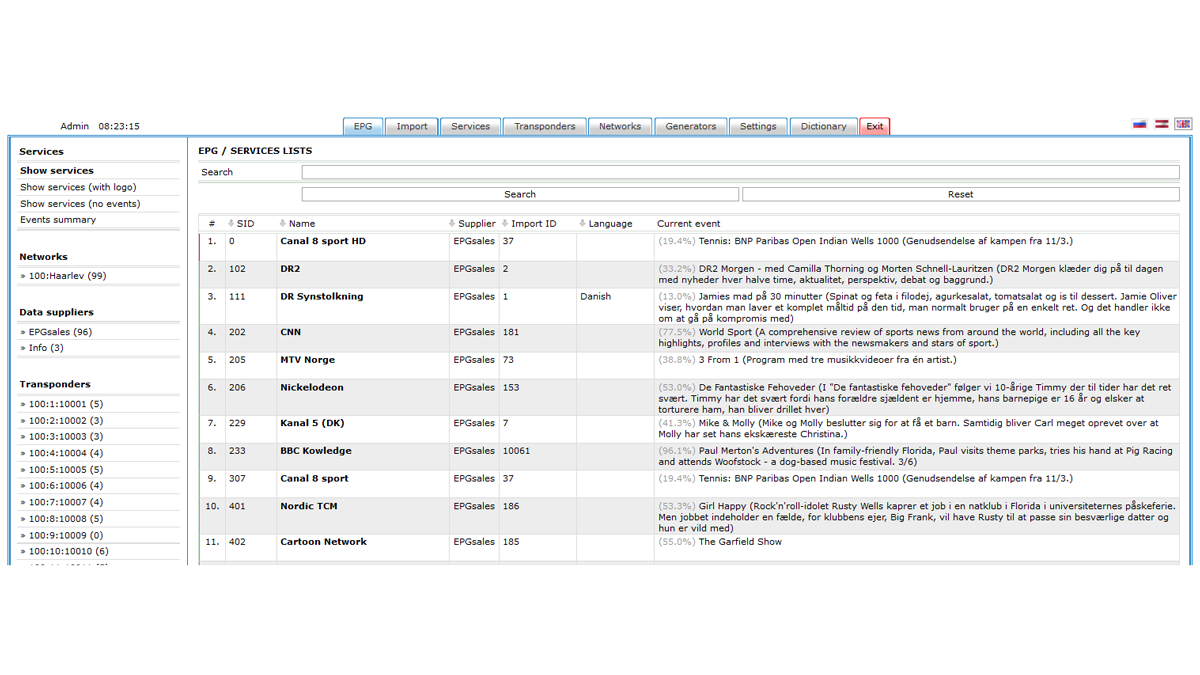This screenshot has height=675, width=1200.
Task: Sort services by SID arrow icon
Action: coord(231,224)
